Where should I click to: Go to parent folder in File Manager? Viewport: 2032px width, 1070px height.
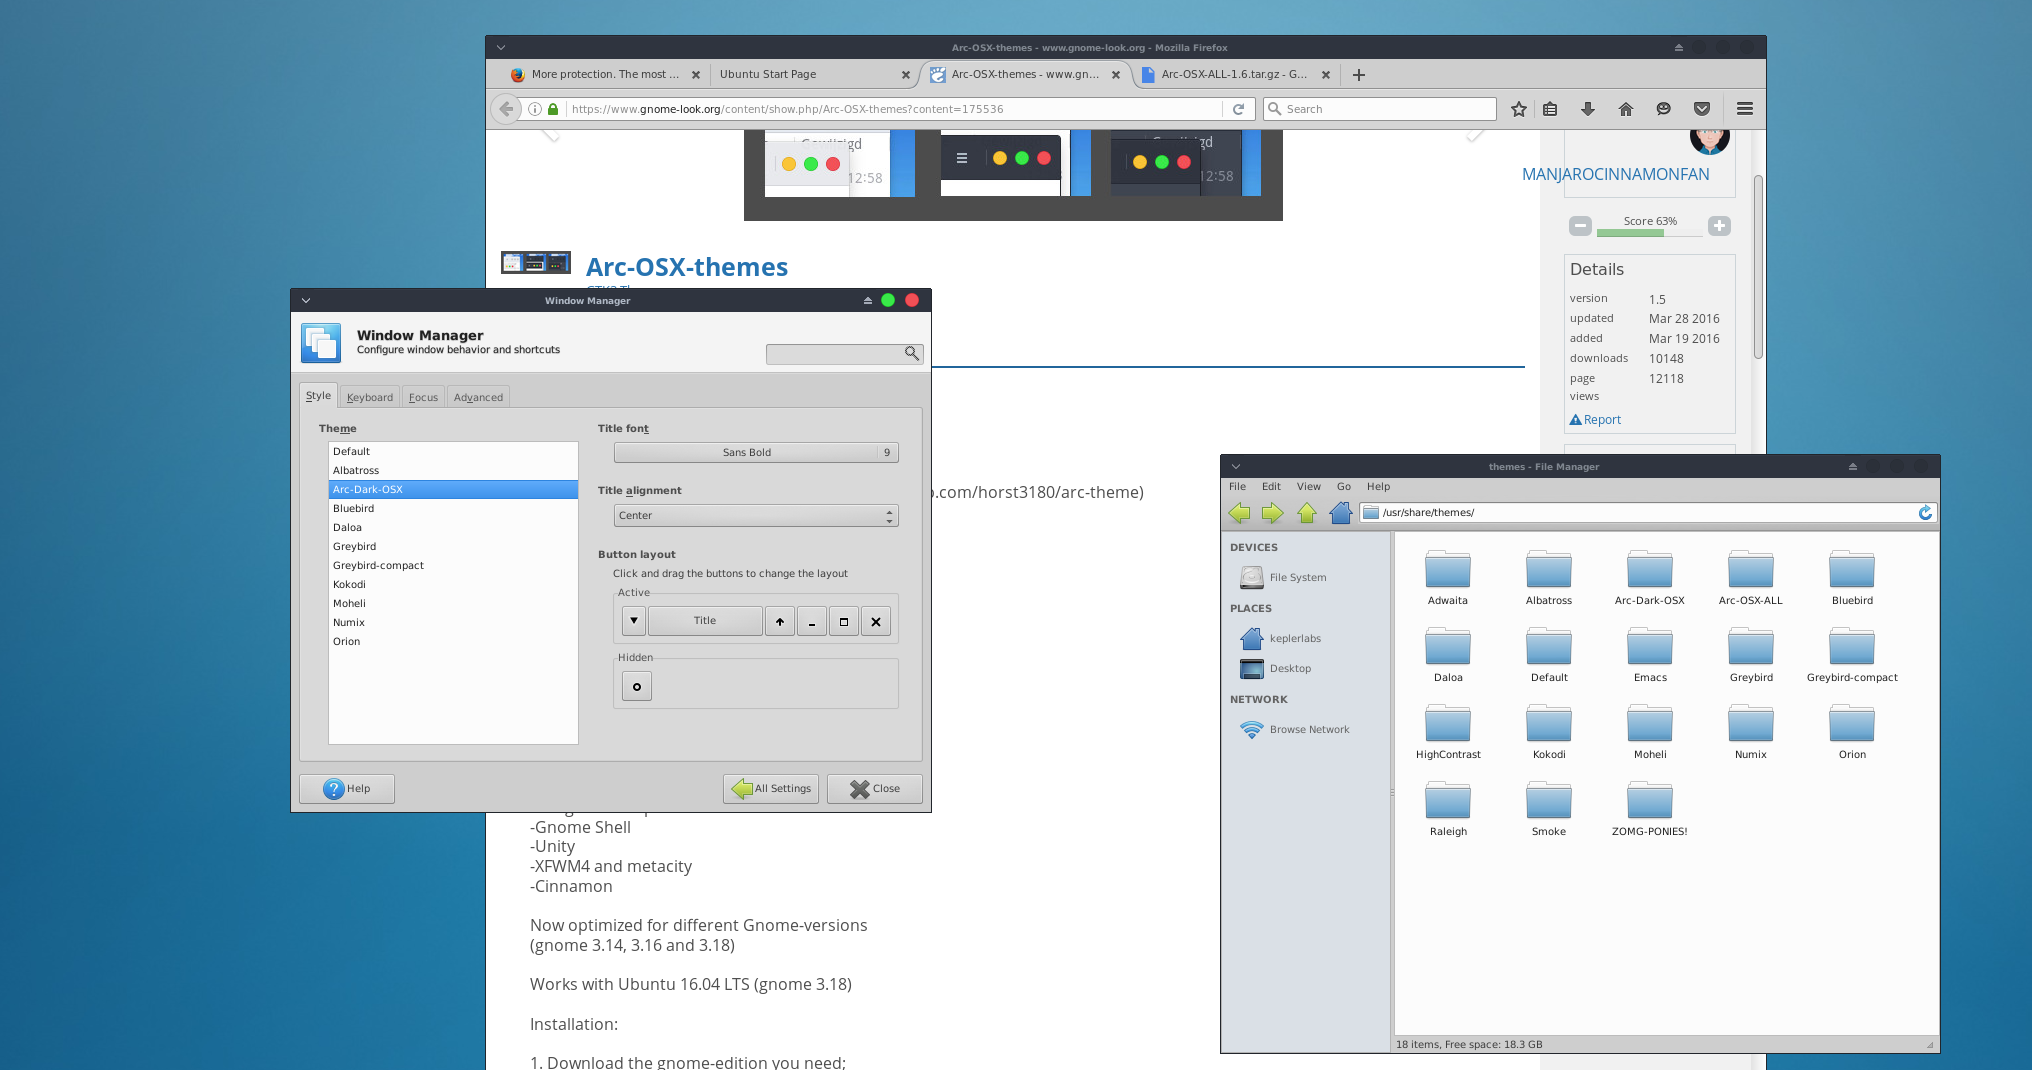(x=1307, y=513)
